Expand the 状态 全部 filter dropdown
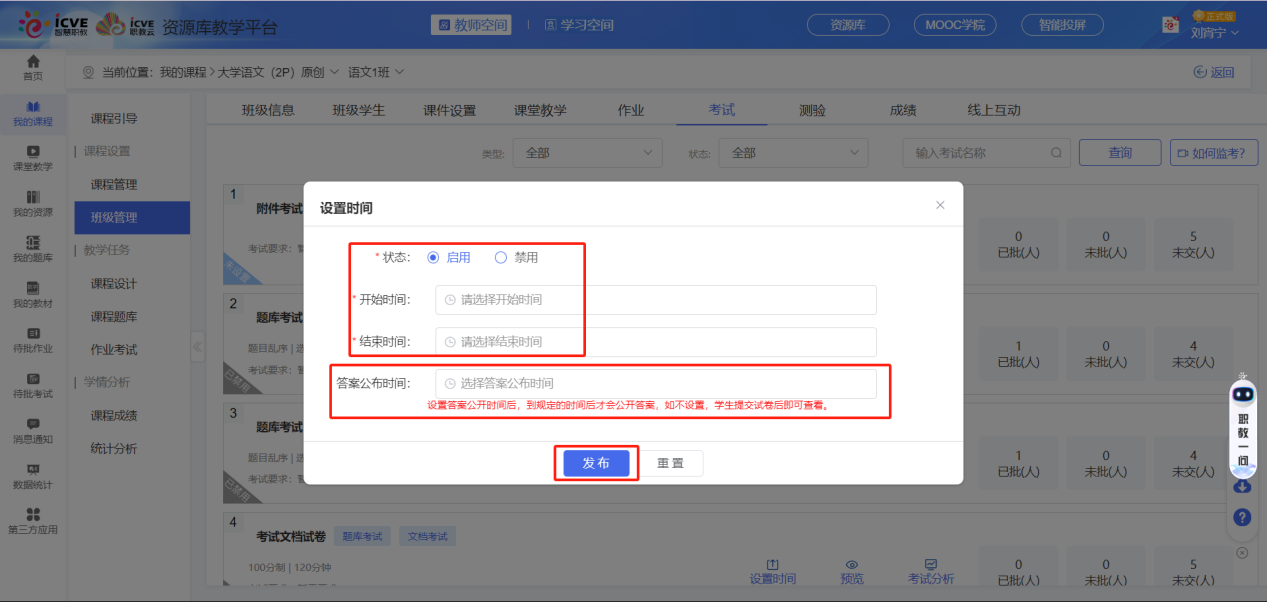 pos(793,152)
